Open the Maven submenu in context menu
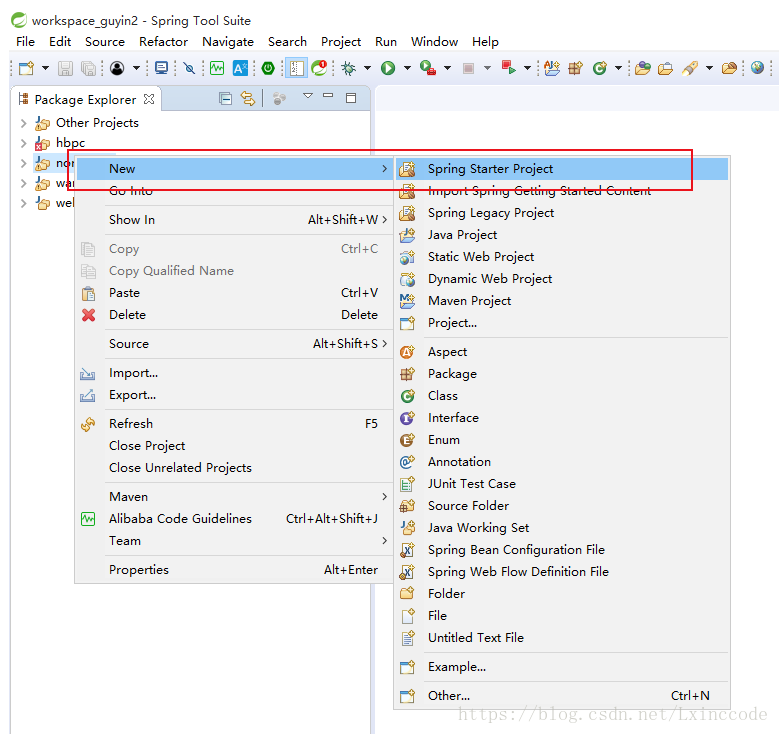 234,496
